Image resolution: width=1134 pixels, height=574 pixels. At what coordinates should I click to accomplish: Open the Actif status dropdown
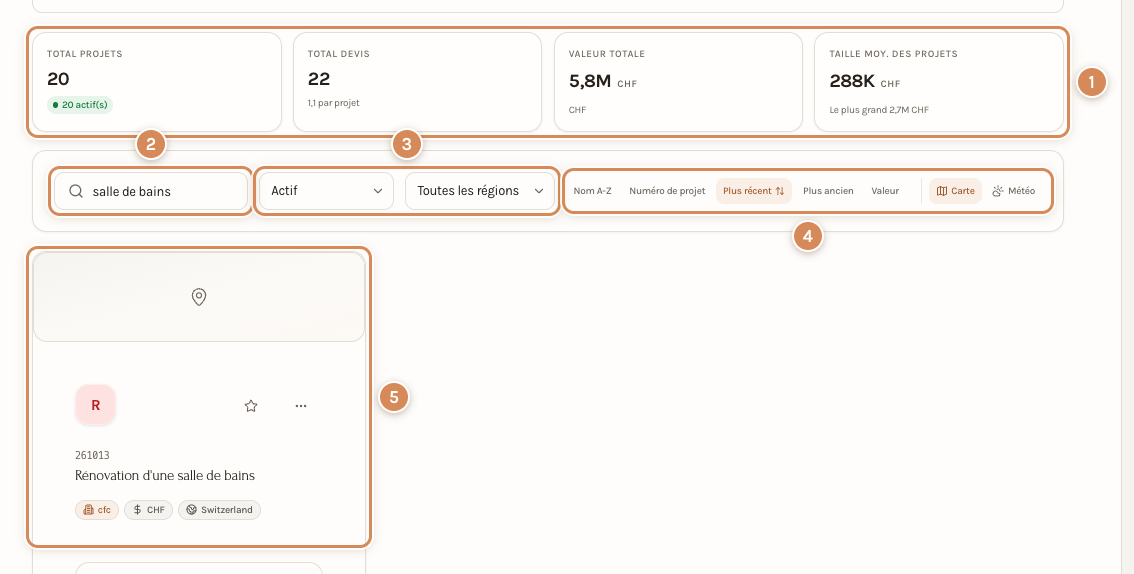(x=326, y=191)
